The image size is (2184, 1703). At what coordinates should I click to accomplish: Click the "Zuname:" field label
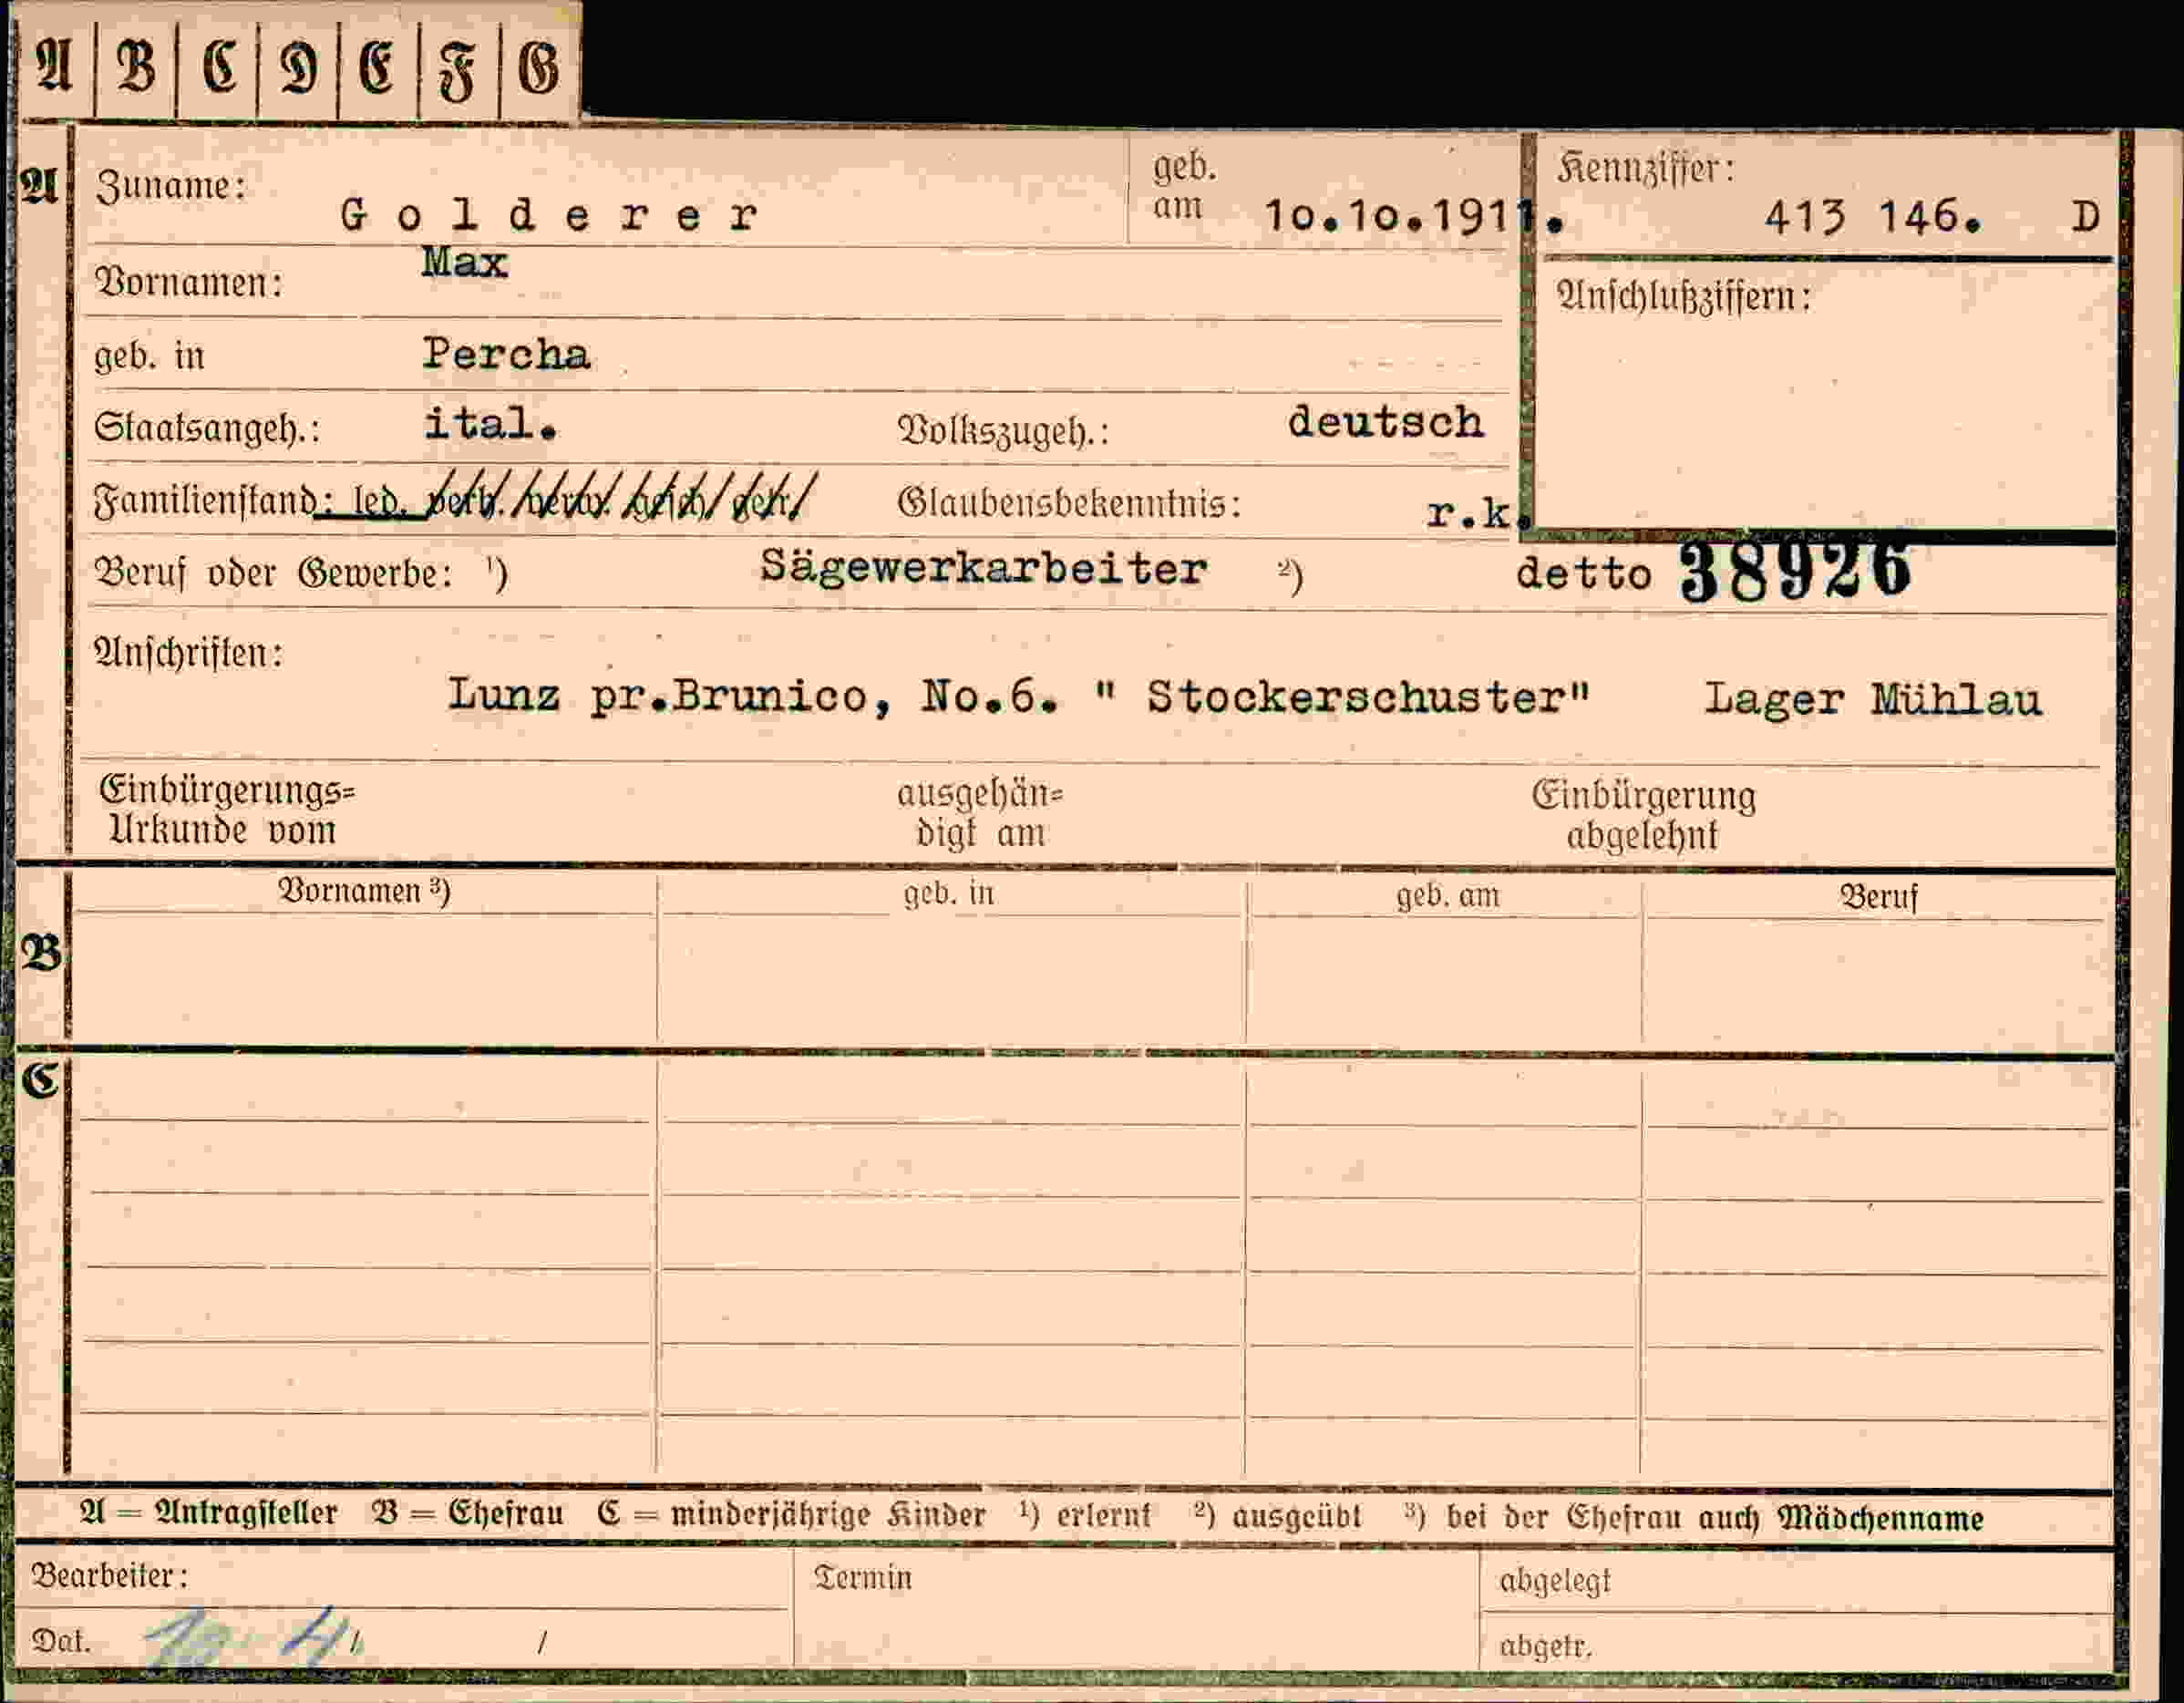pos(171,187)
